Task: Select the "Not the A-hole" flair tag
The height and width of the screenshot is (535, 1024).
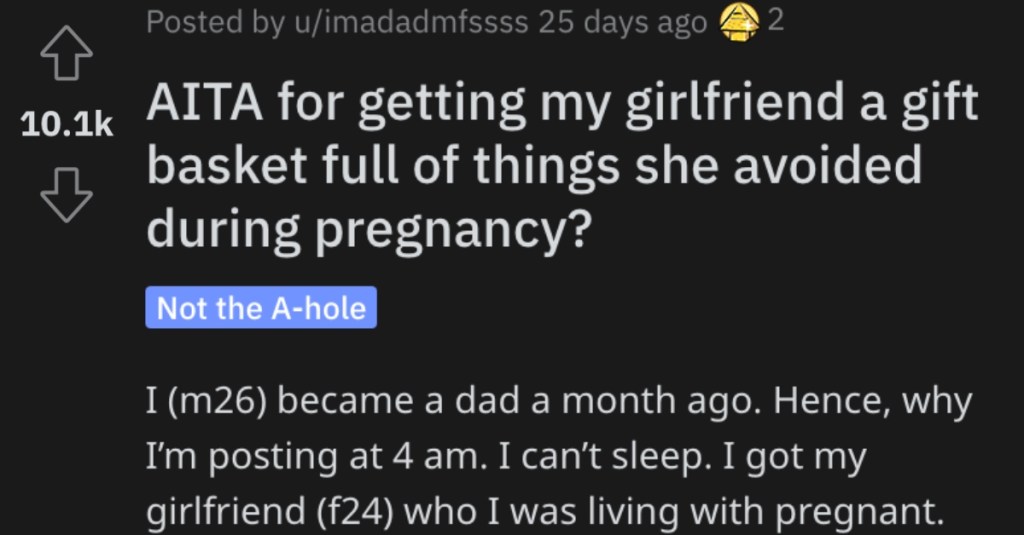Action: (x=261, y=308)
